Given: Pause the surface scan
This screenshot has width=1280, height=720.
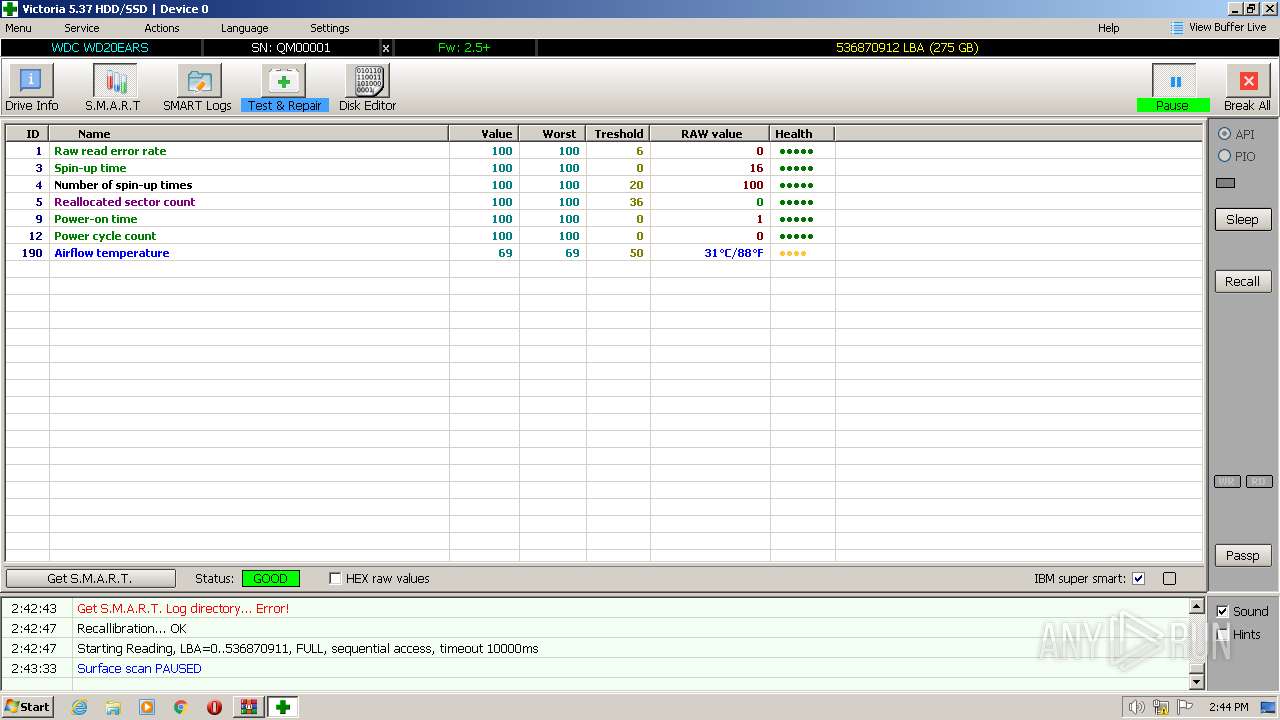Looking at the screenshot, I should pyautogui.click(x=1174, y=88).
